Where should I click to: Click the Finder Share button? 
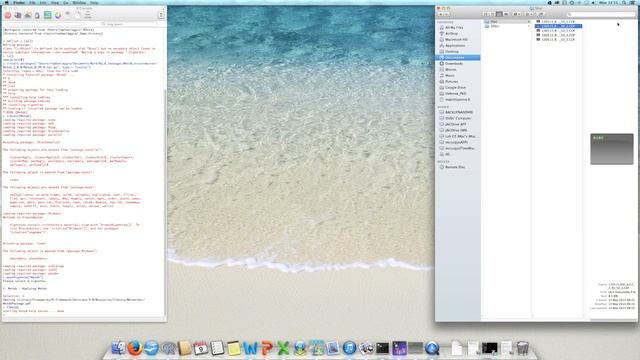click(541, 14)
